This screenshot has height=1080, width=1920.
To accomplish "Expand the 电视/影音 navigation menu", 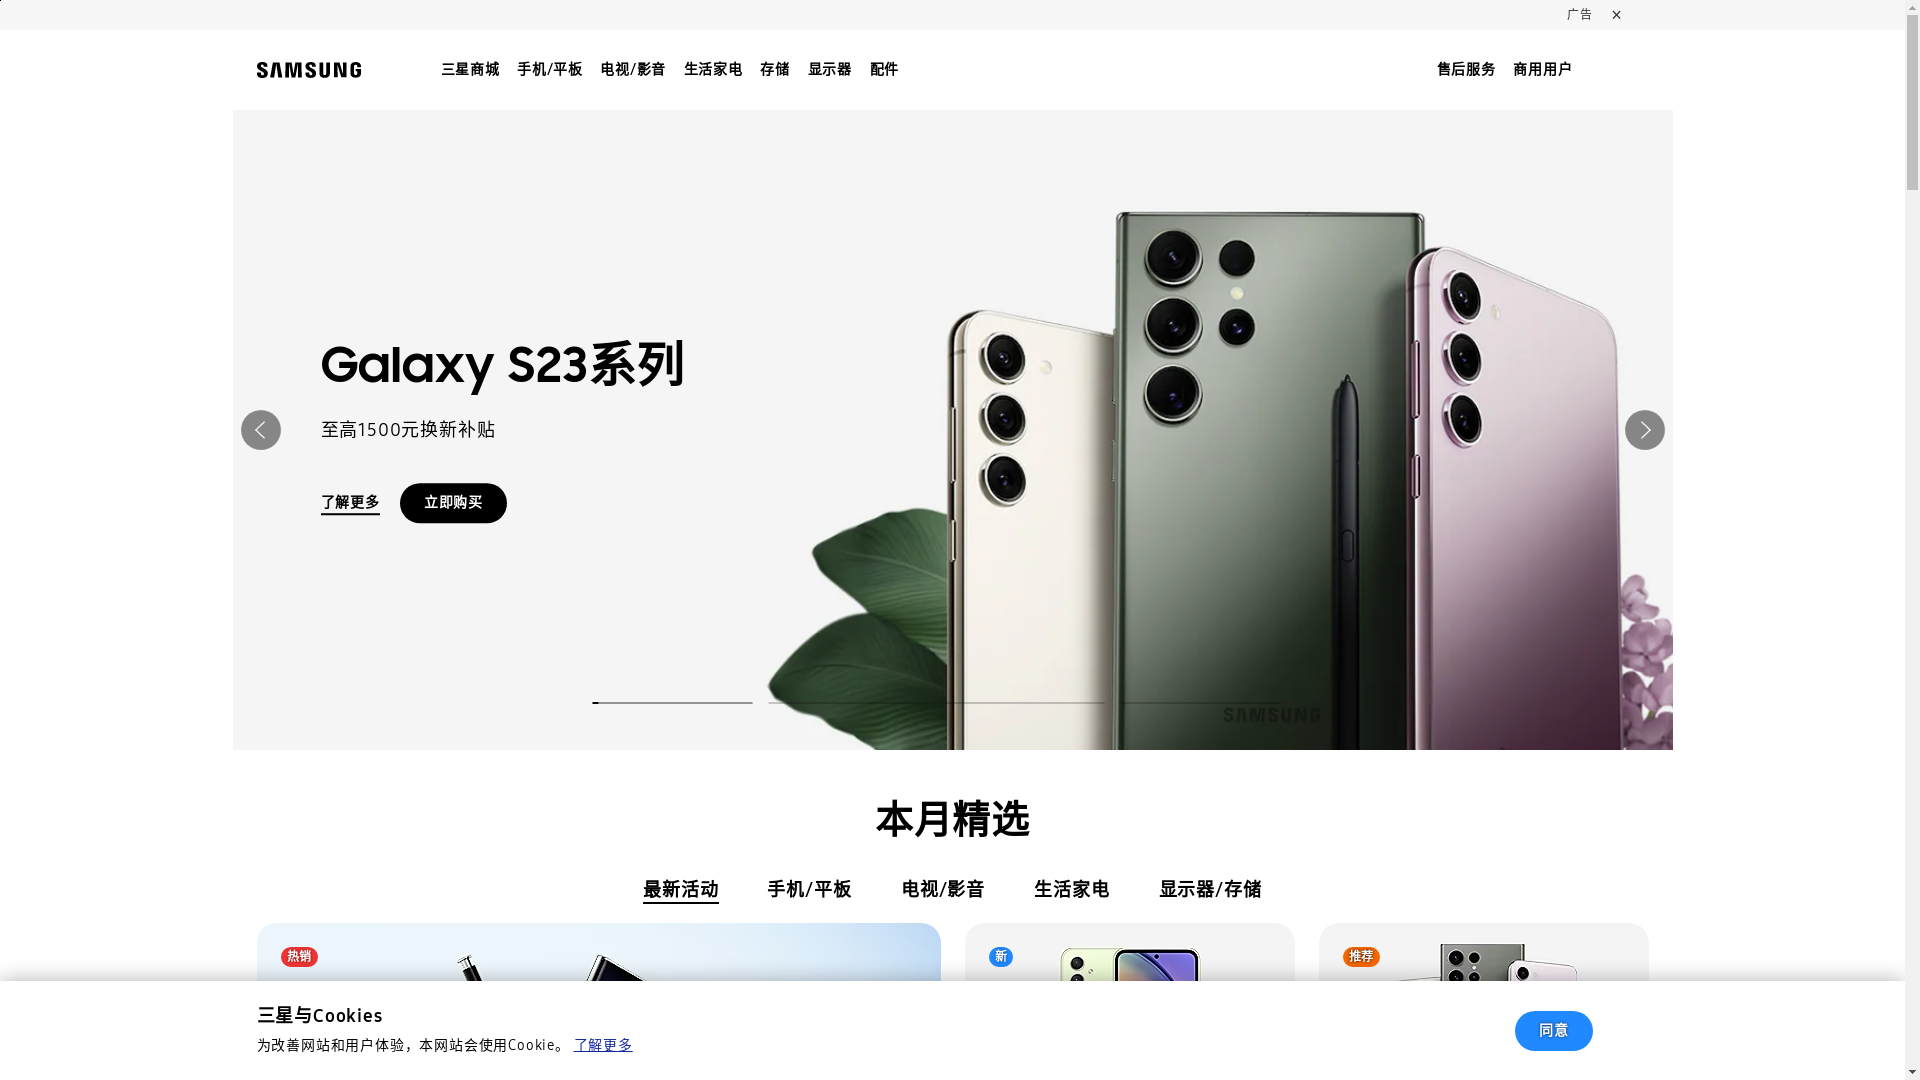I will click(x=633, y=69).
